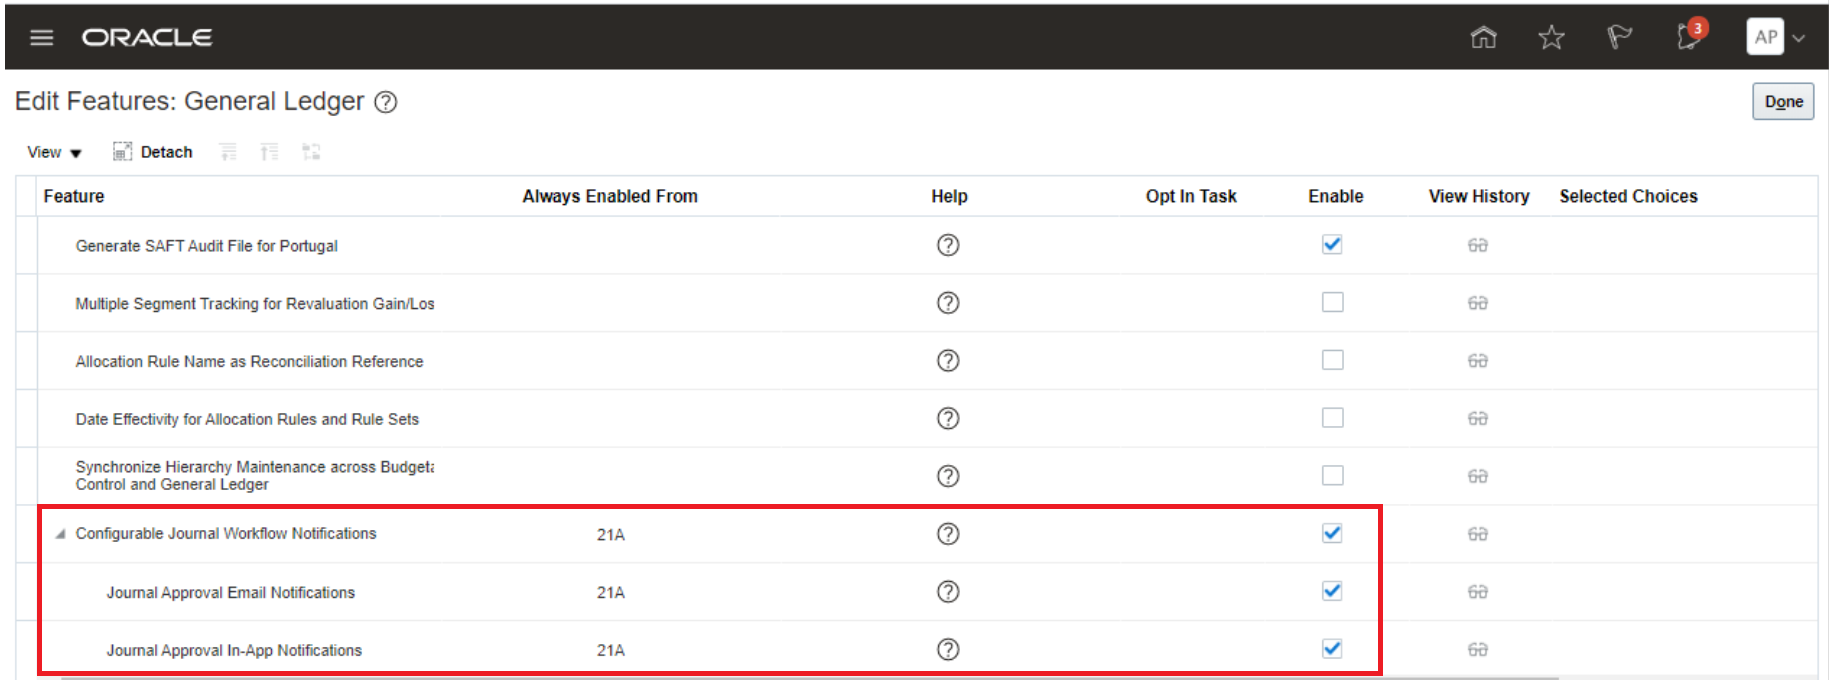The width and height of the screenshot is (1829, 682).
Task: View history for Journal Approval Email Notifications
Action: coord(1477,592)
